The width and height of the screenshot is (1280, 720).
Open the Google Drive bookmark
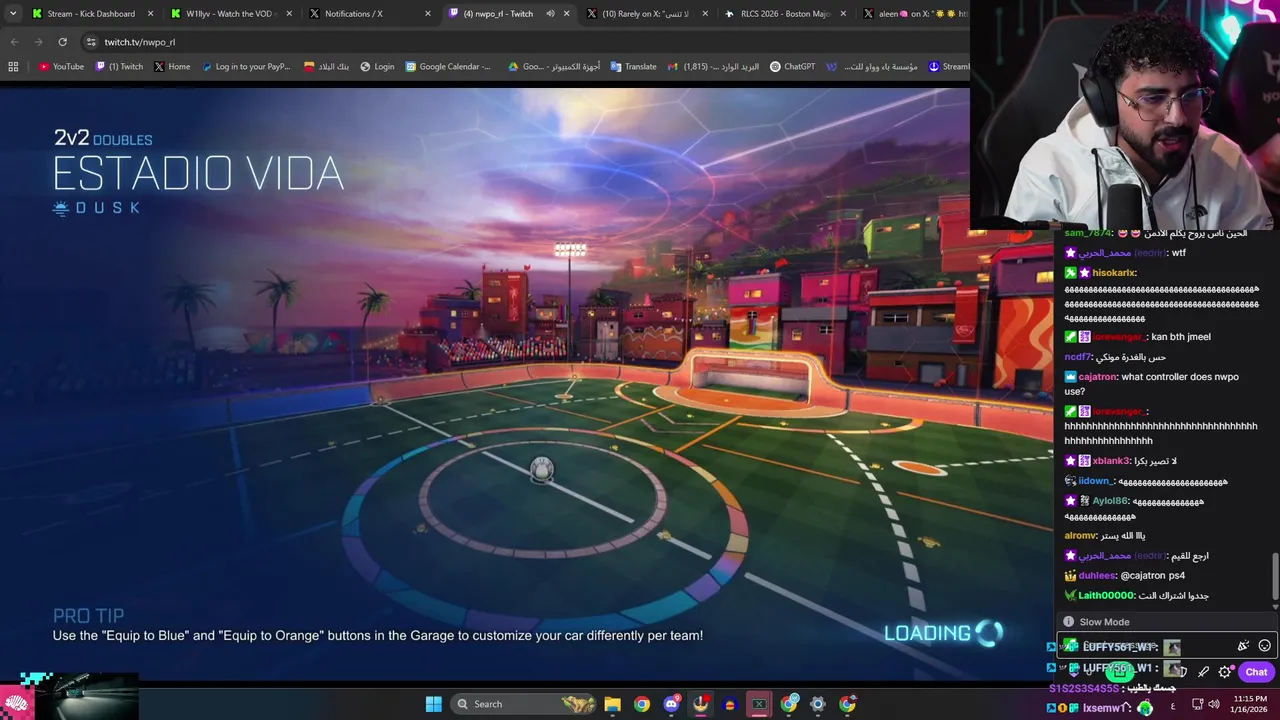(554, 67)
